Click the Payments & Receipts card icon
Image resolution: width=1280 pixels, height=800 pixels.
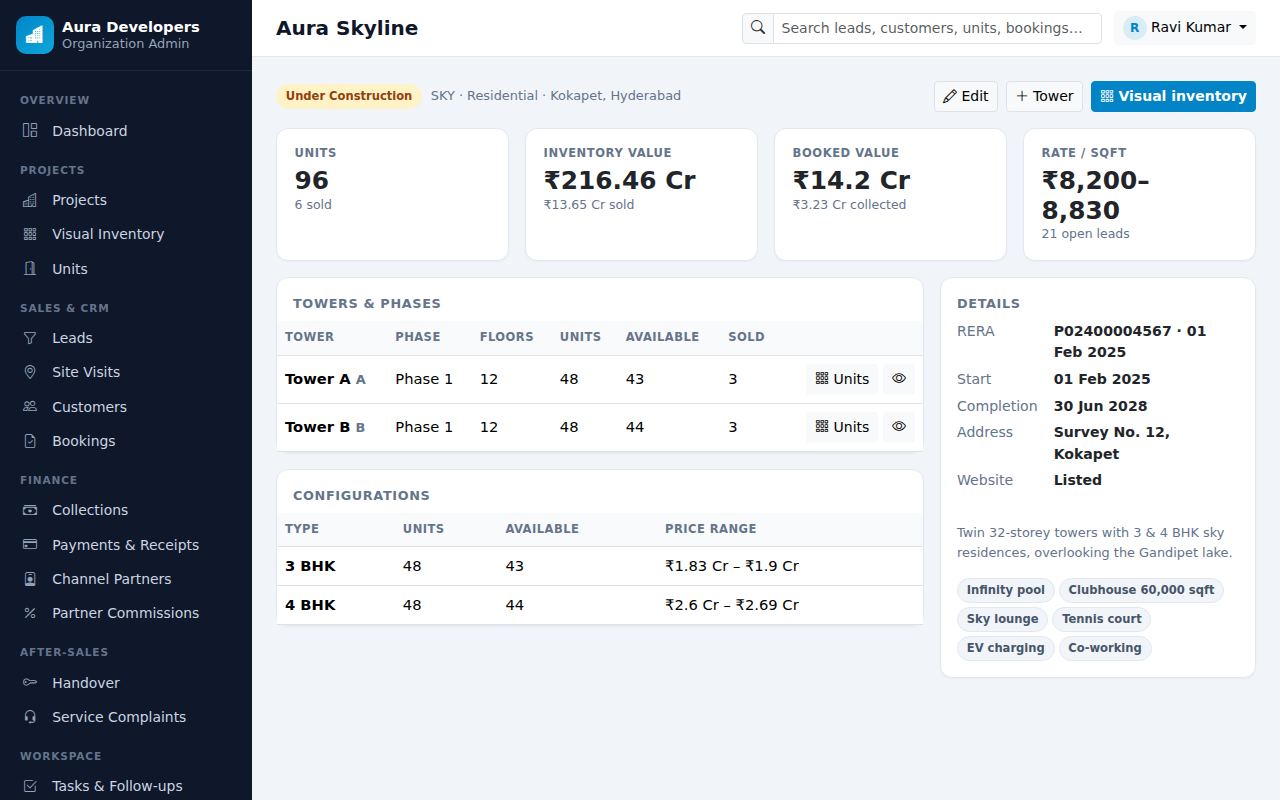click(x=30, y=545)
